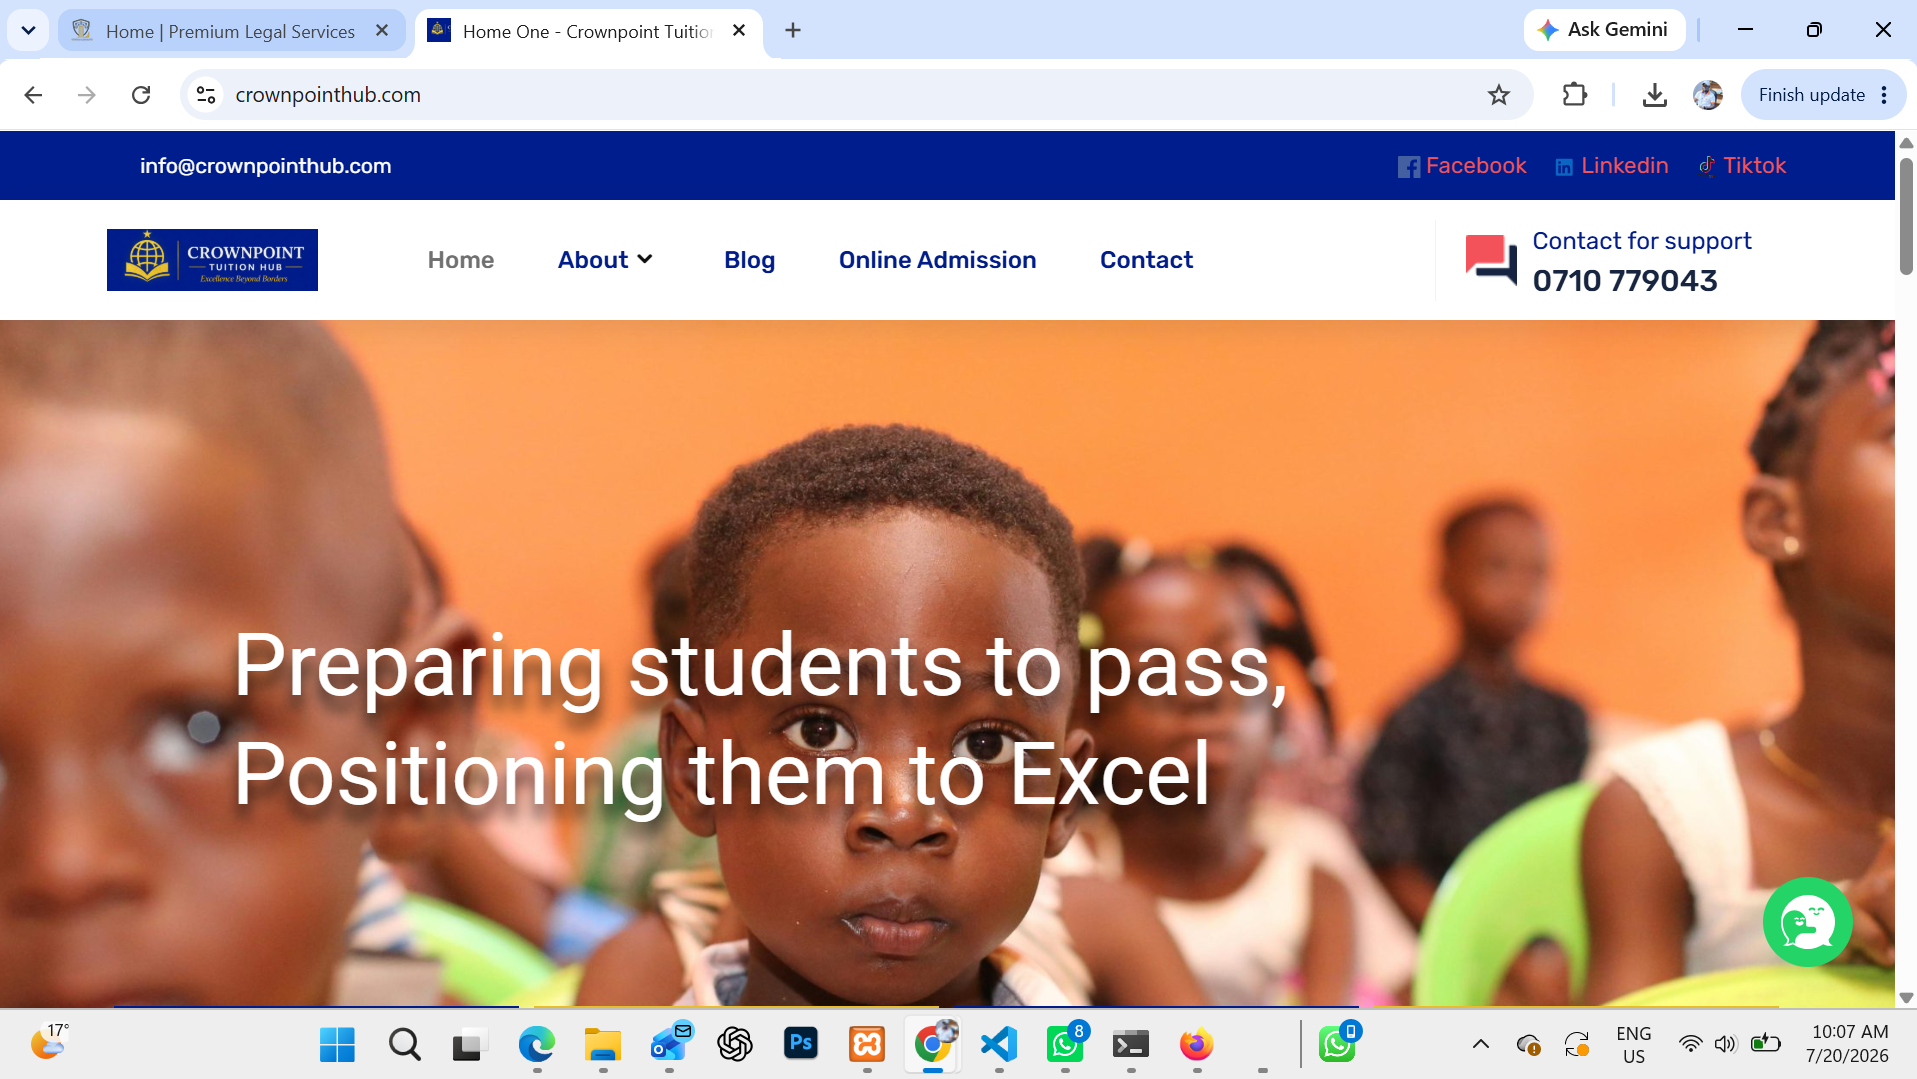Launch Microsoft Edge from taskbar
1917x1079 pixels.
click(x=537, y=1045)
